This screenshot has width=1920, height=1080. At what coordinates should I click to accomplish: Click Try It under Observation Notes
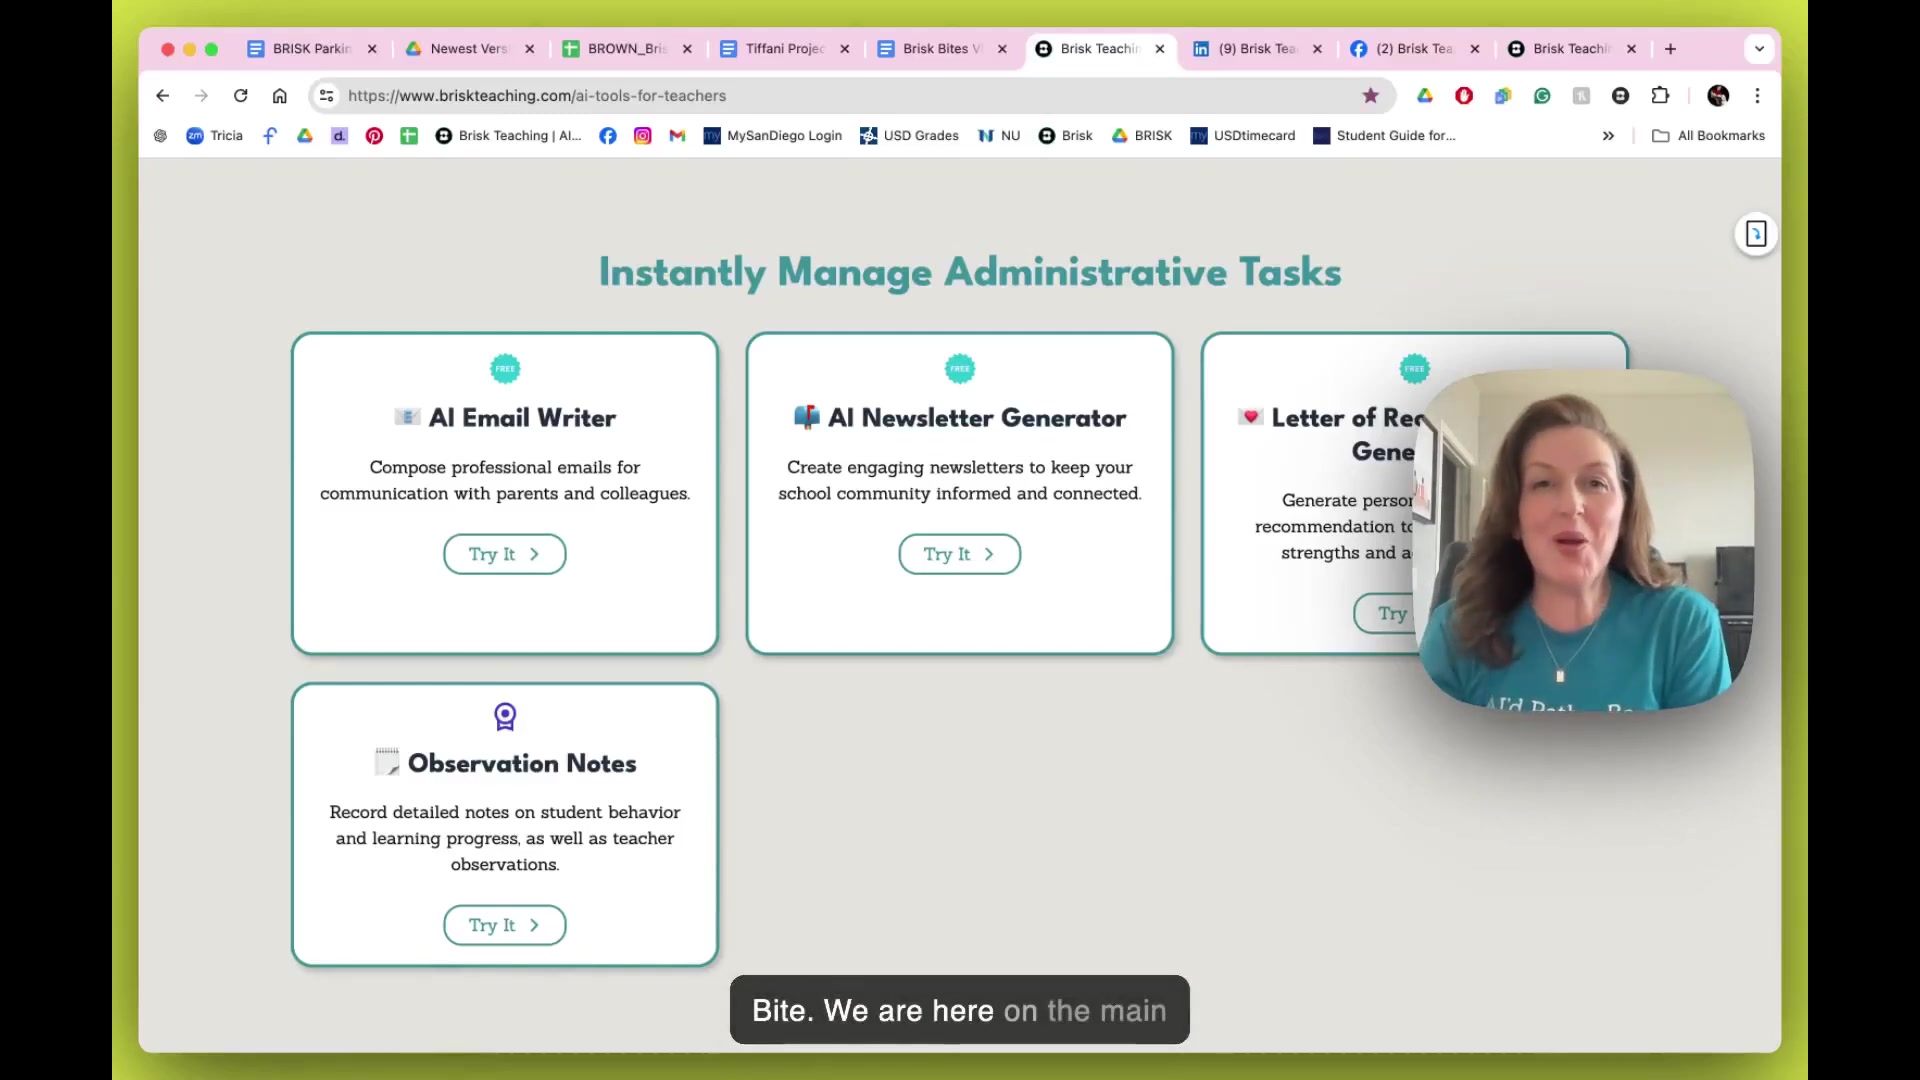click(504, 925)
